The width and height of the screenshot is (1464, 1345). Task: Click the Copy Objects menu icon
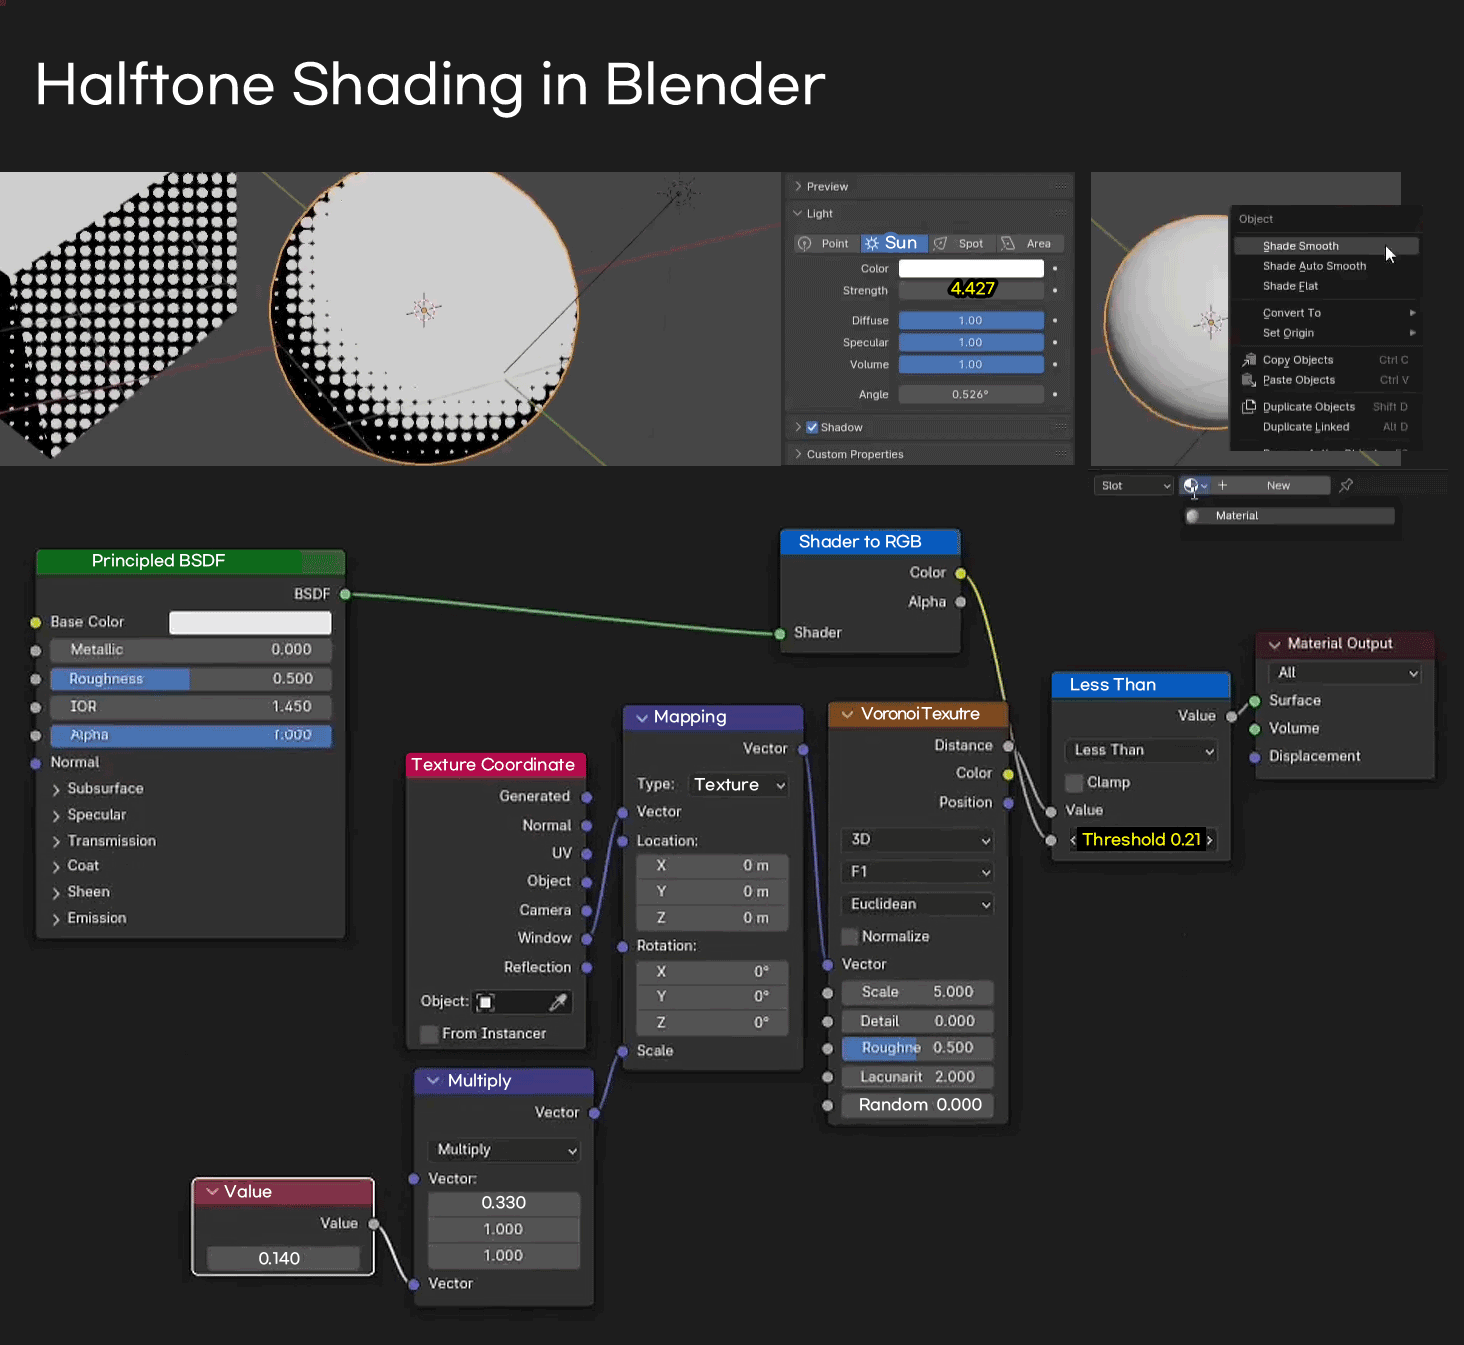[1249, 360]
